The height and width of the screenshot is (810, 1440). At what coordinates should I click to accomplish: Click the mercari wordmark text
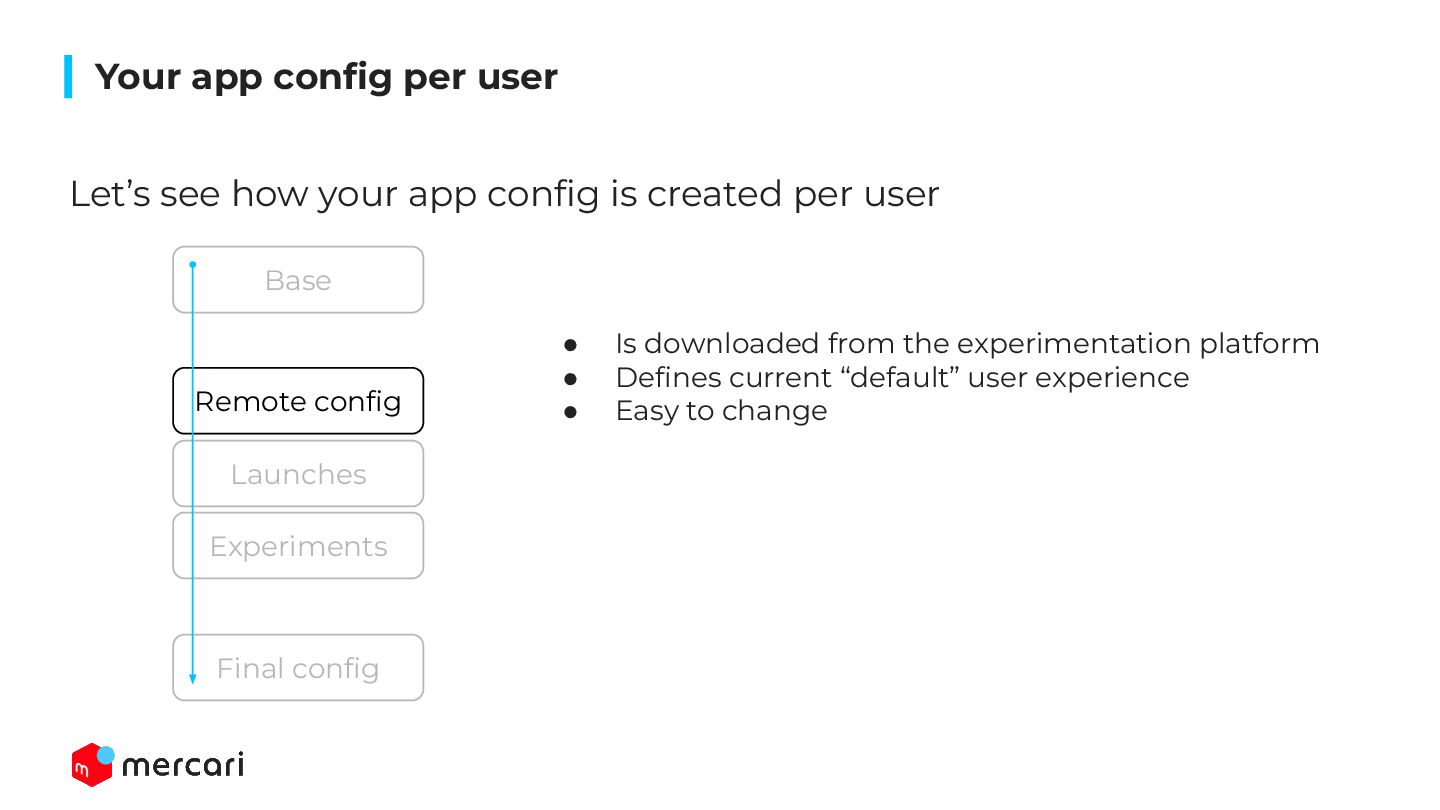coord(183,766)
